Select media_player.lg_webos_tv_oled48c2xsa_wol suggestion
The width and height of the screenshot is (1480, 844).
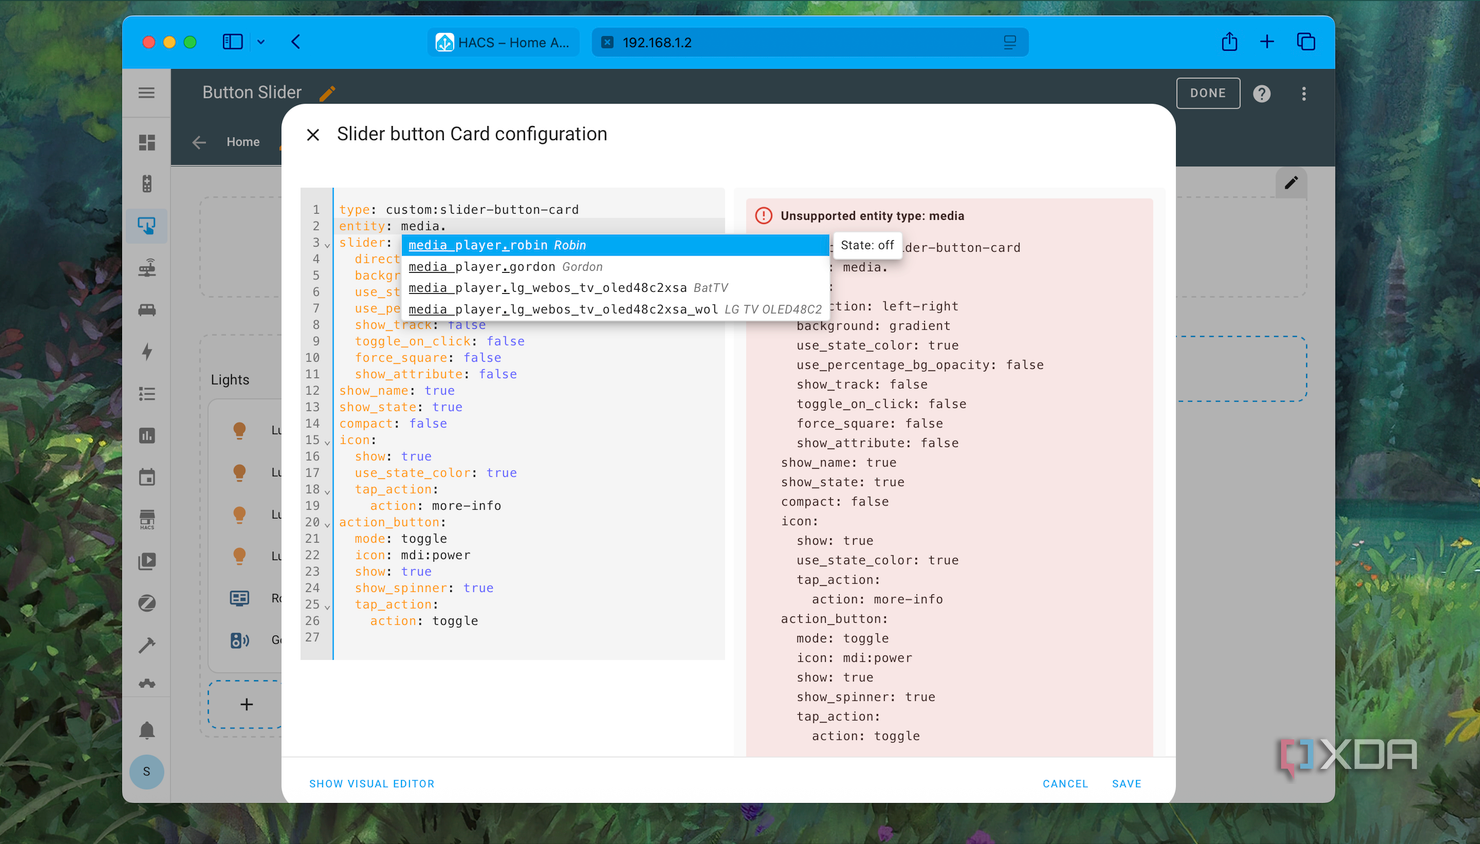coord(615,309)
